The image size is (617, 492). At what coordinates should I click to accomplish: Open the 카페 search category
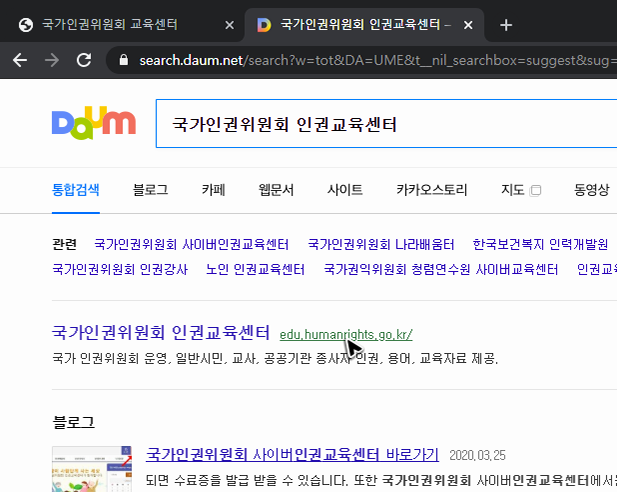213,190
